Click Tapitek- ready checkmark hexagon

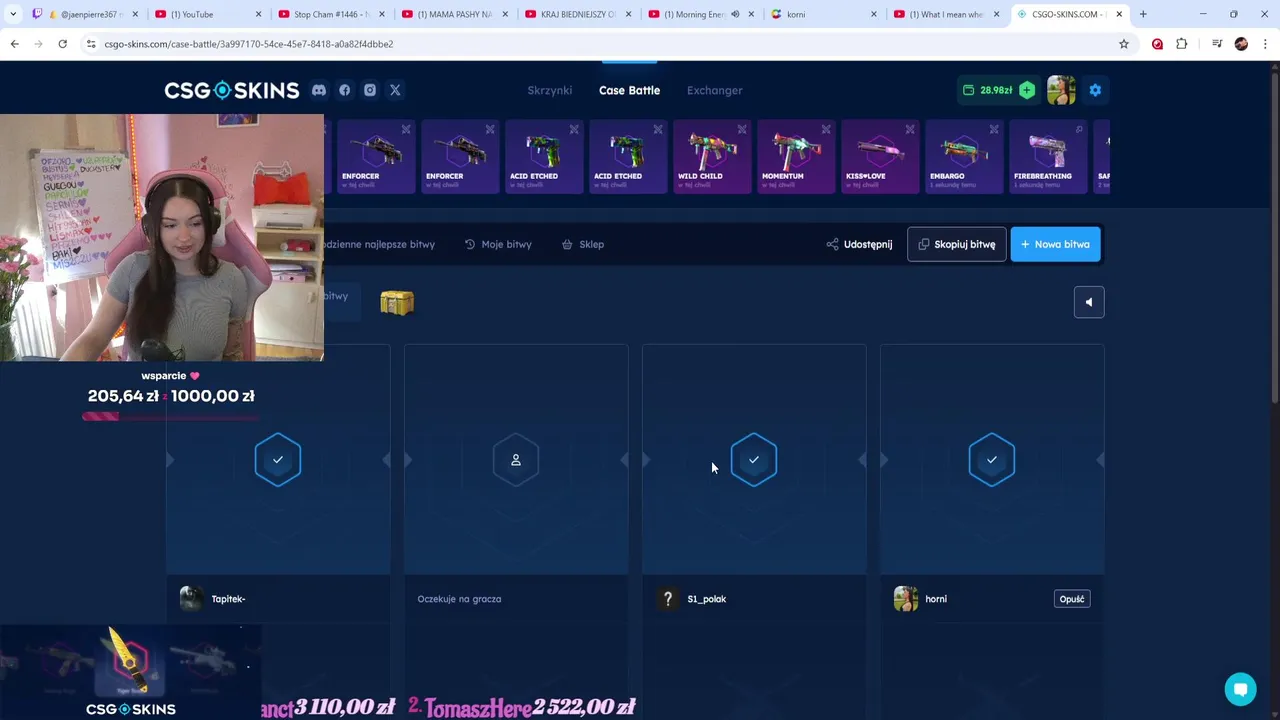pyautogui.click(x=278, y=460)
